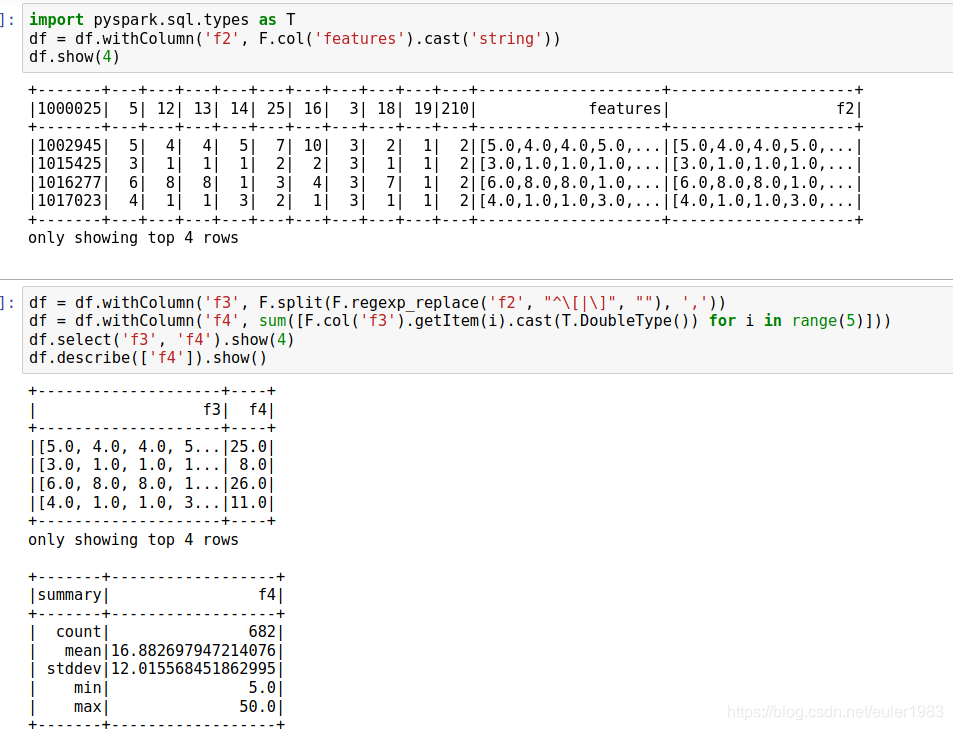Click the f4 value '25.0'
The width and height of the screenshot is (953, 730).
249,447
